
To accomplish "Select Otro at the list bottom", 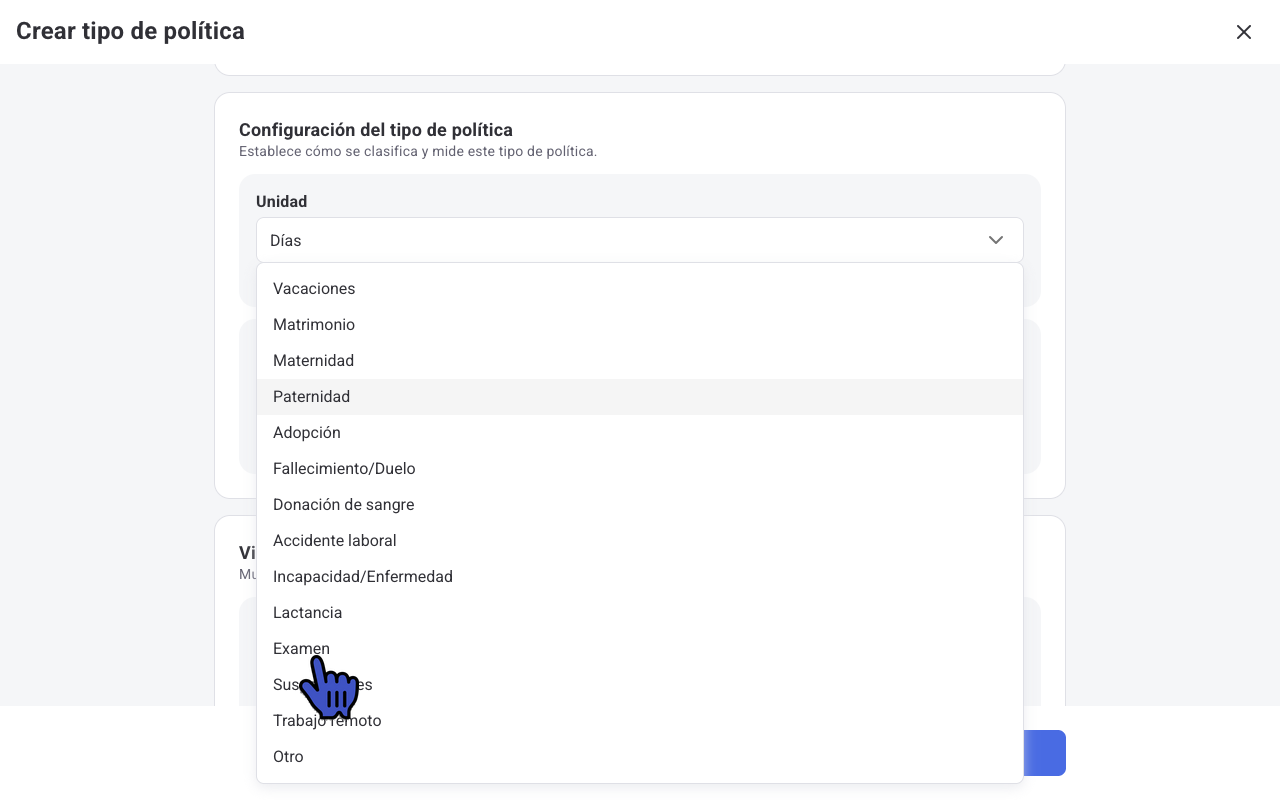I will pyautogui.click(x=640, y=756).
